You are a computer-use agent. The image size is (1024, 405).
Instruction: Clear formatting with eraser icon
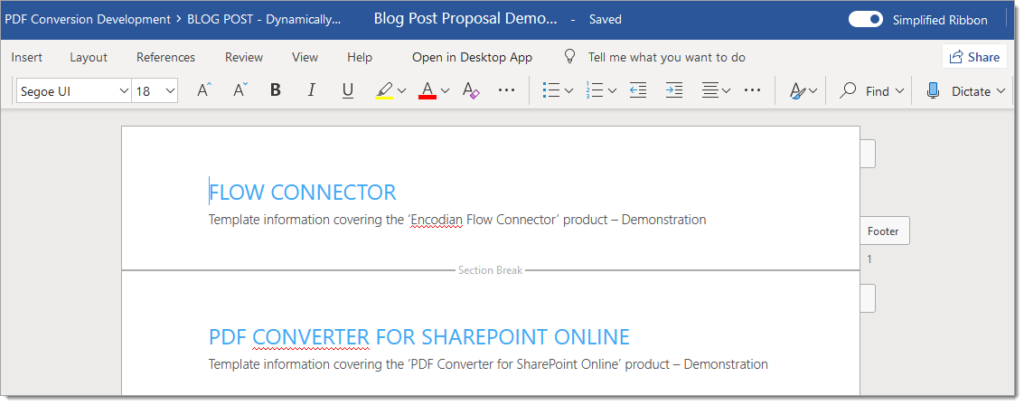[x=471, y=91]
